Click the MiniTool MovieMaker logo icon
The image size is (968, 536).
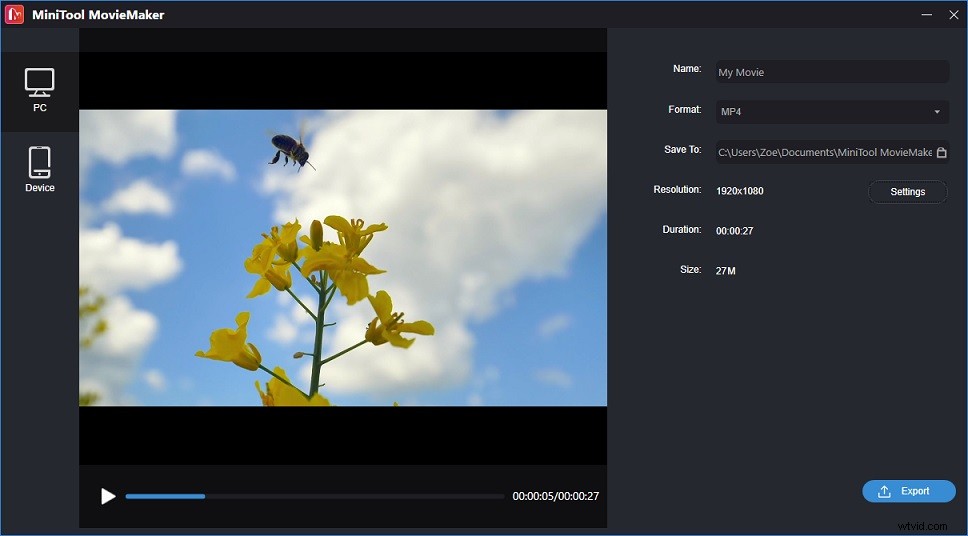click(x=14, y=14)
